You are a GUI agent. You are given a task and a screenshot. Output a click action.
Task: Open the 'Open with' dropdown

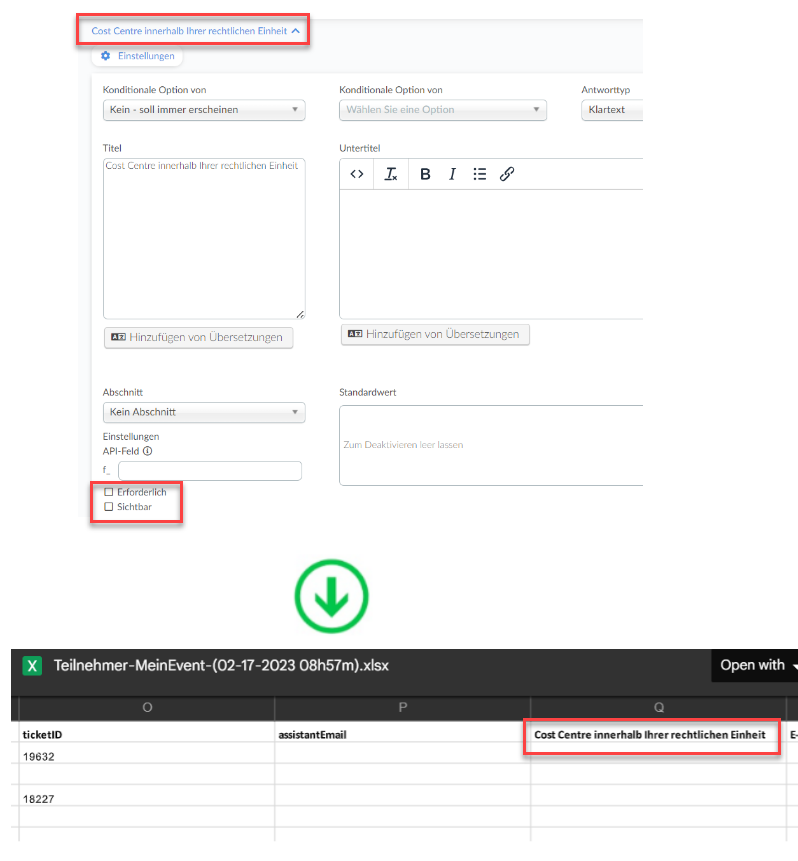(757, 666)
